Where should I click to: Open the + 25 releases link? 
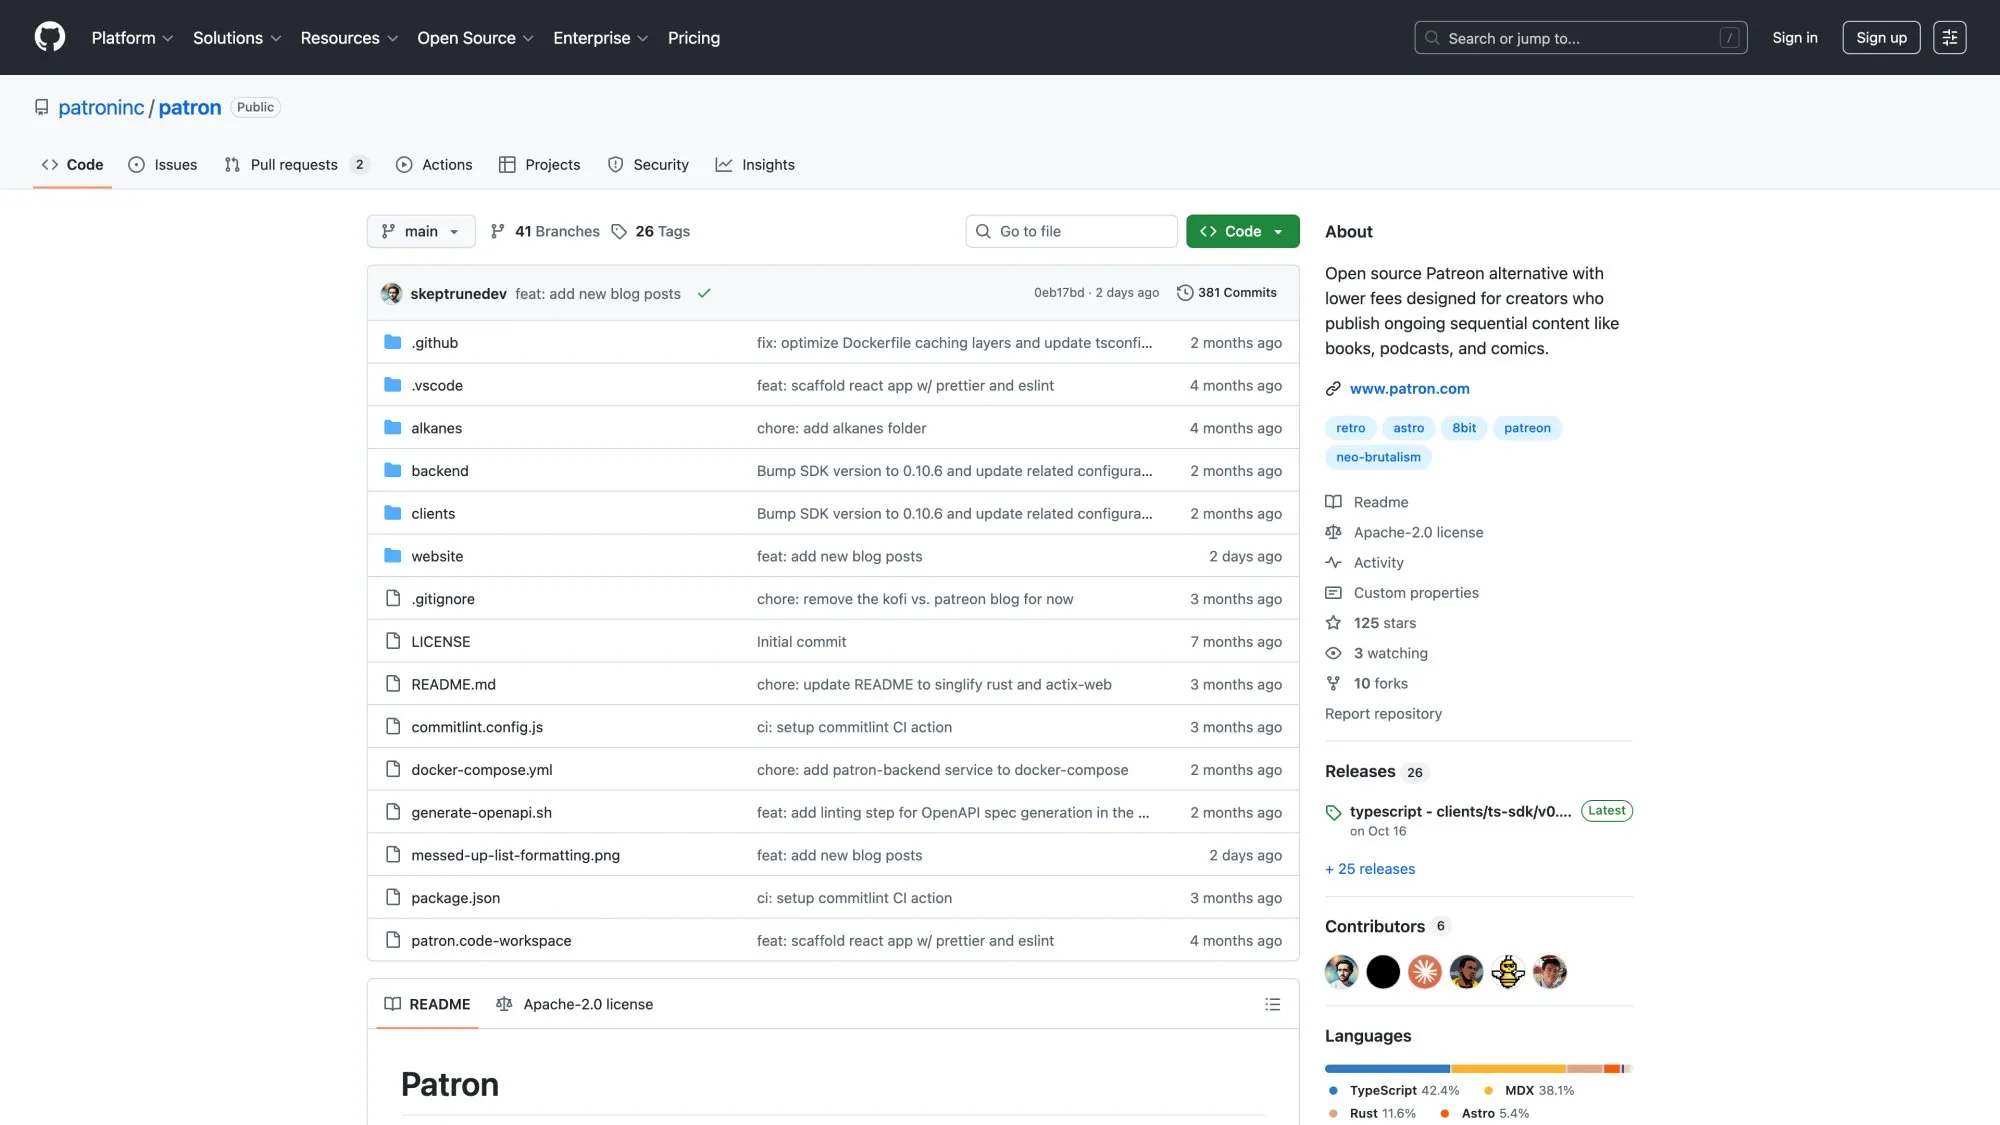1370,868
